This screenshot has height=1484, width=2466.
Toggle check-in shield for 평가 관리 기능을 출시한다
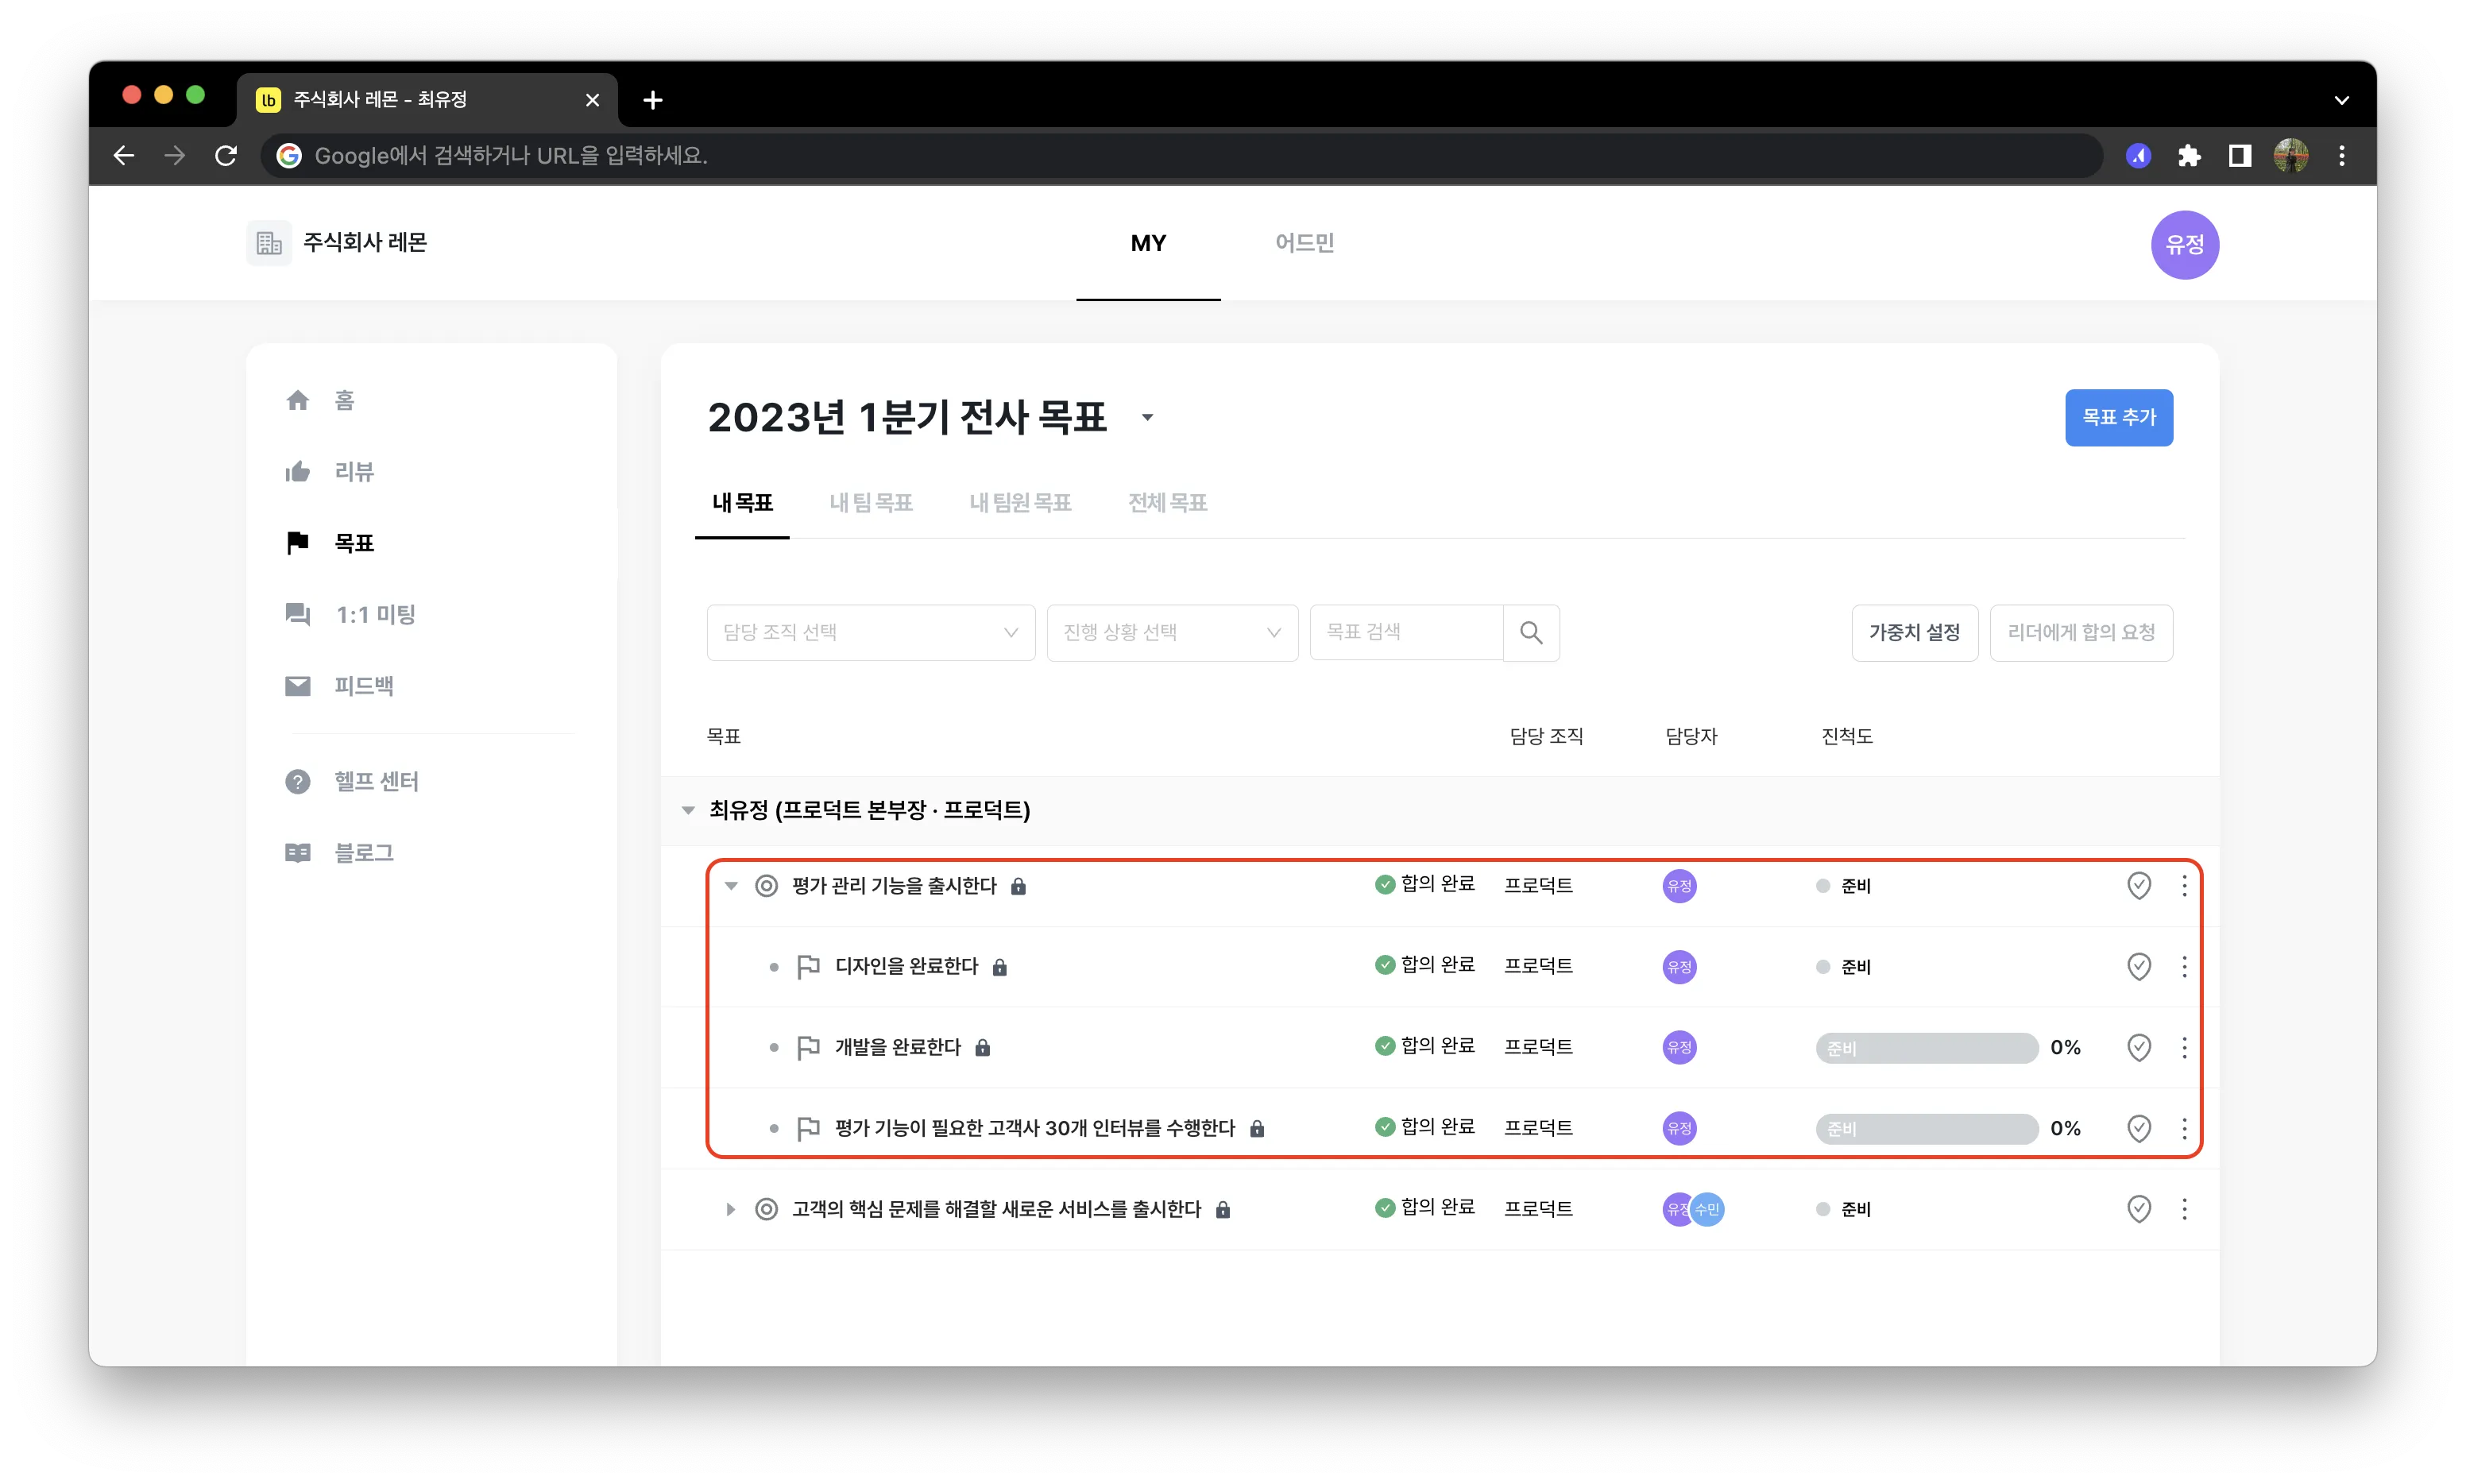[x=2138, y=885]
